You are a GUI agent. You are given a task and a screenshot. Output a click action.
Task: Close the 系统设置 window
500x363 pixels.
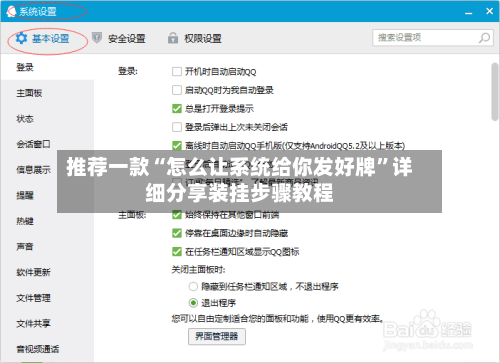[489, 11]
